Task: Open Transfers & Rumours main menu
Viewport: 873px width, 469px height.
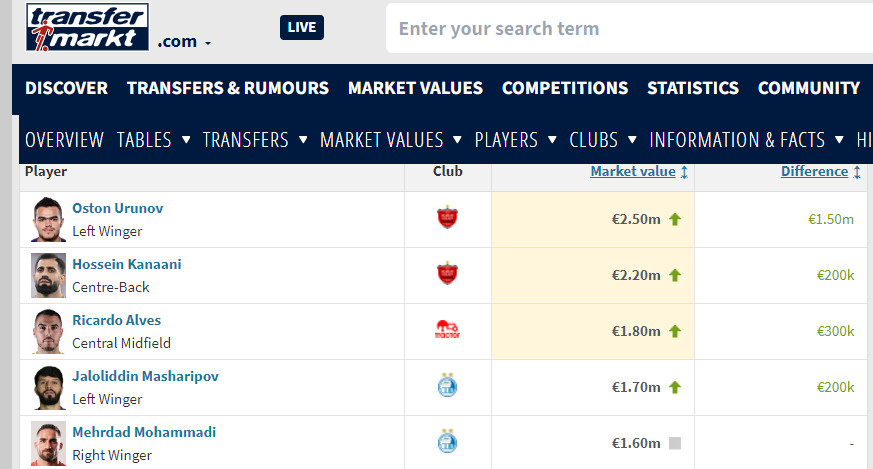Action: coord(228,88)
